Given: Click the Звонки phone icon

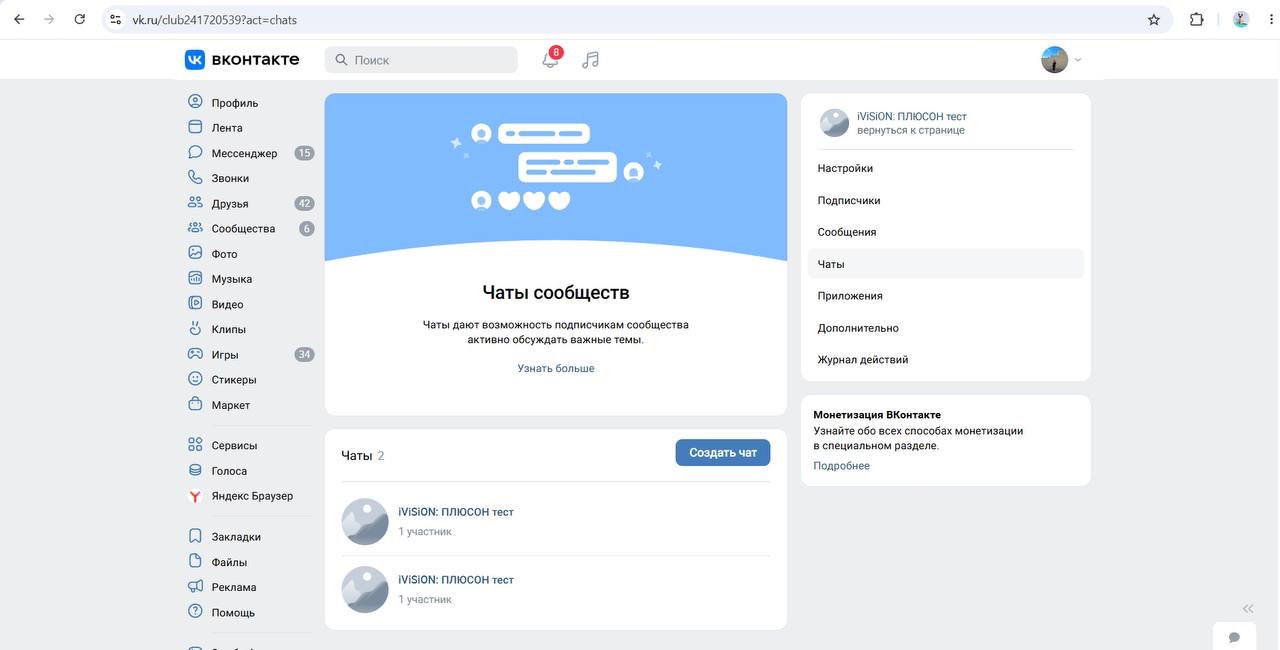Looking at the screenshot, I should (x=195, y=177).
